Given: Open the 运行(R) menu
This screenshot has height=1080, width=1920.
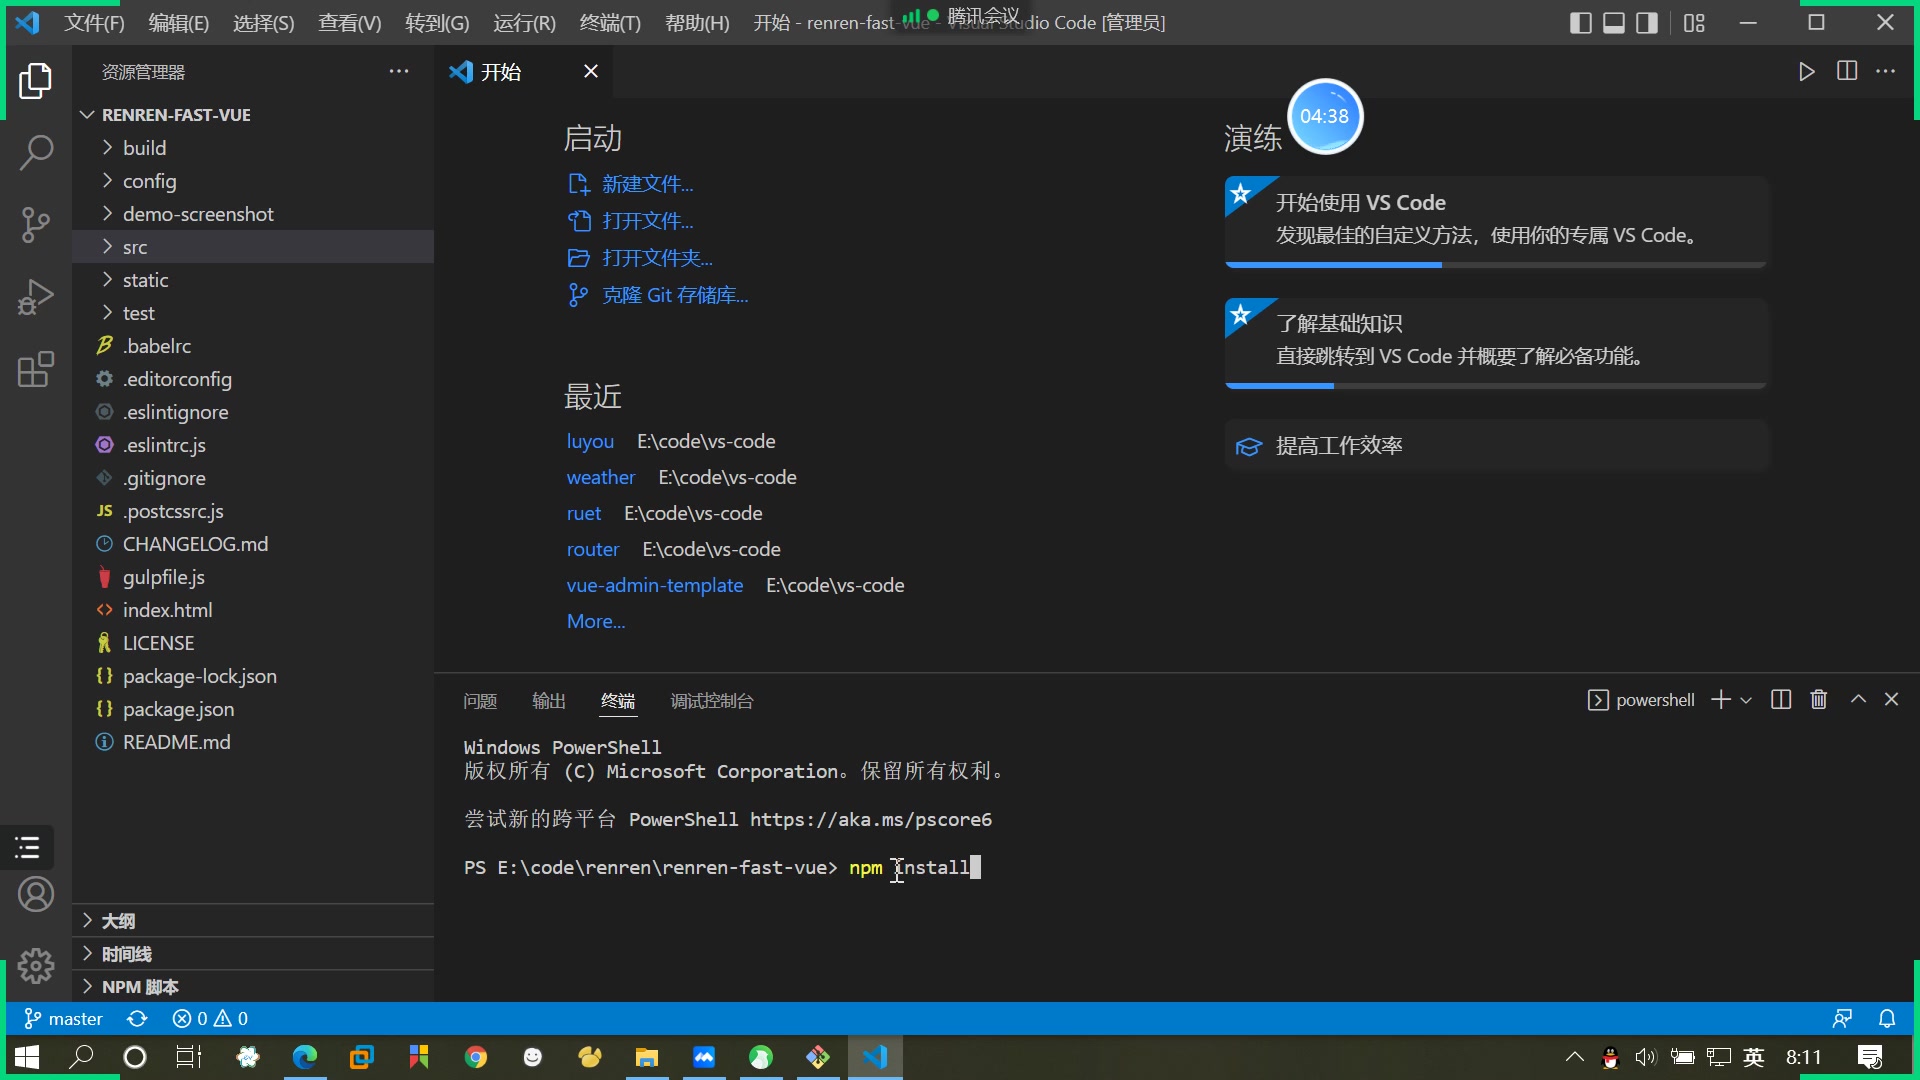Looking at the screenshot, I should (524, 22).
